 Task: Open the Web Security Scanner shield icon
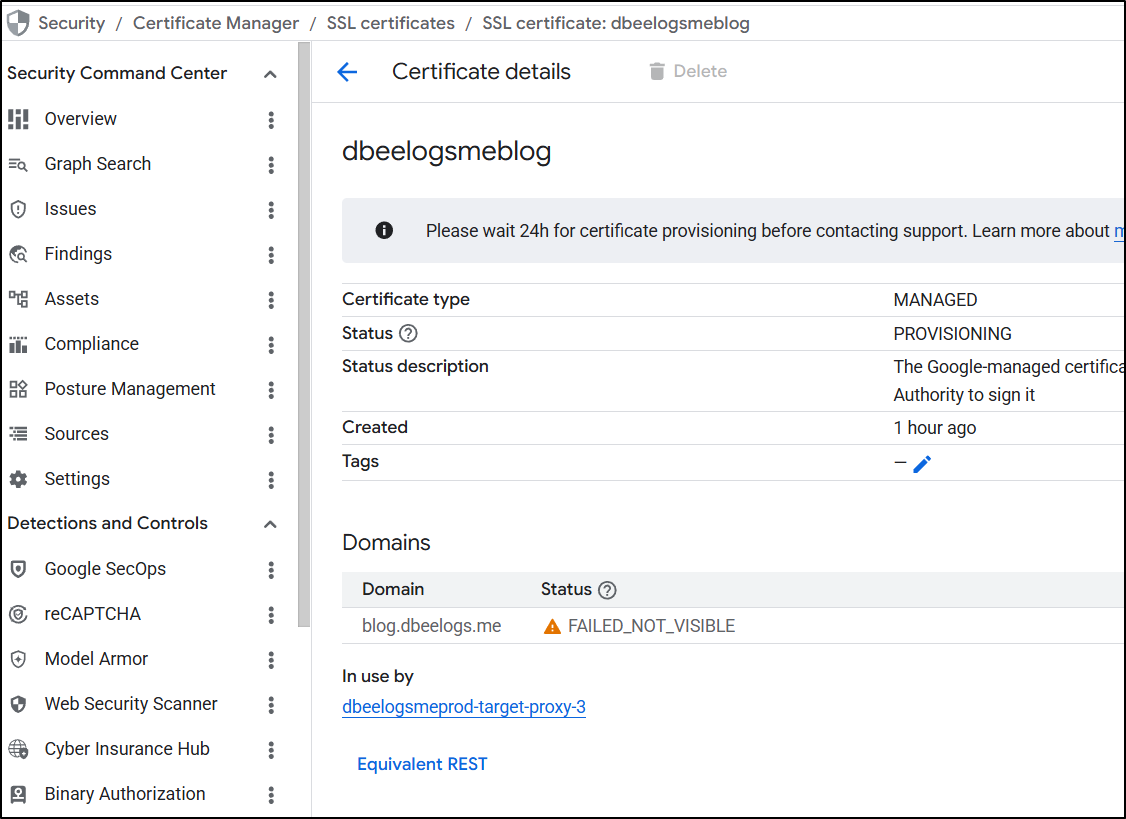click(18, 704)
